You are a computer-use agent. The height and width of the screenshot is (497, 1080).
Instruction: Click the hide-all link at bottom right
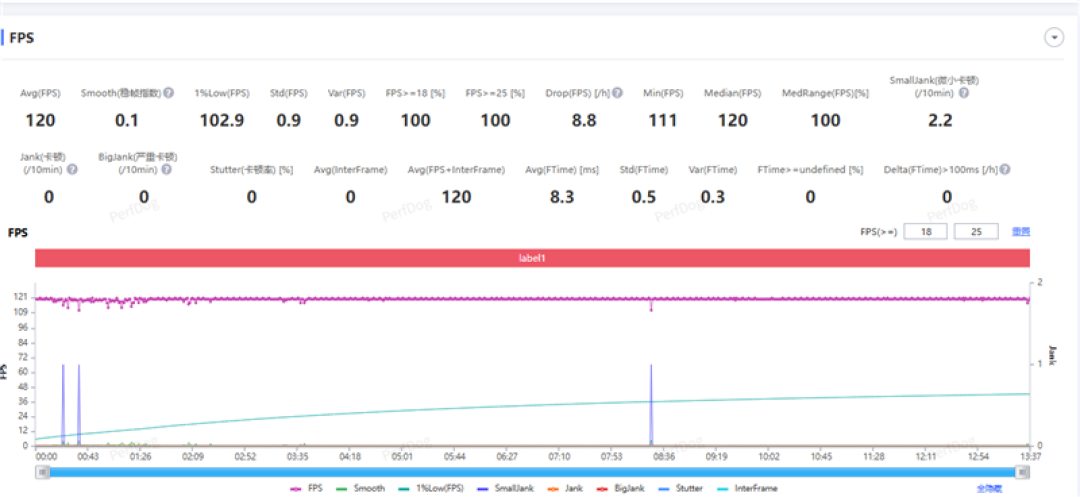click(x=988, y=488)
